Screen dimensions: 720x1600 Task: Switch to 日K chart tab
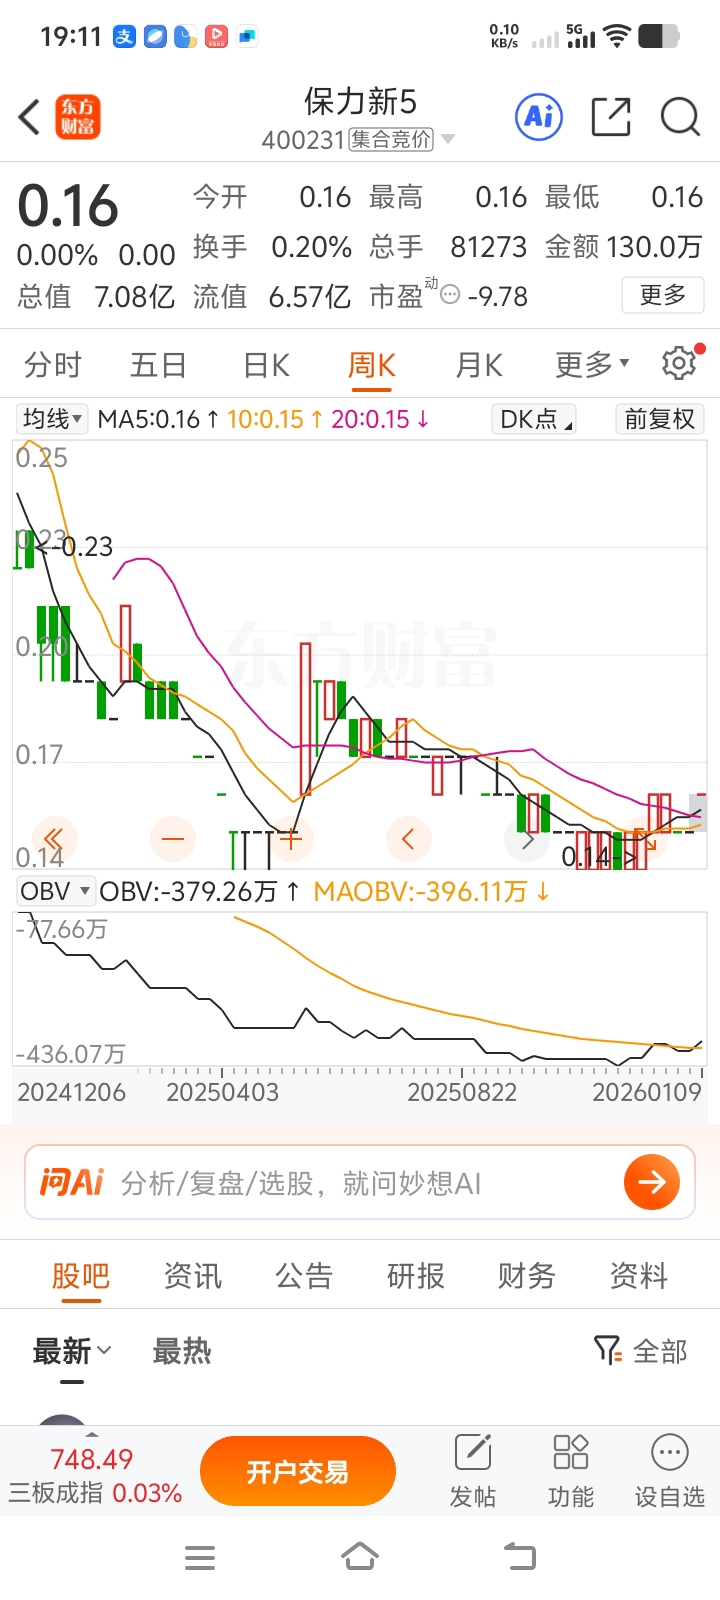coord(266,364)
